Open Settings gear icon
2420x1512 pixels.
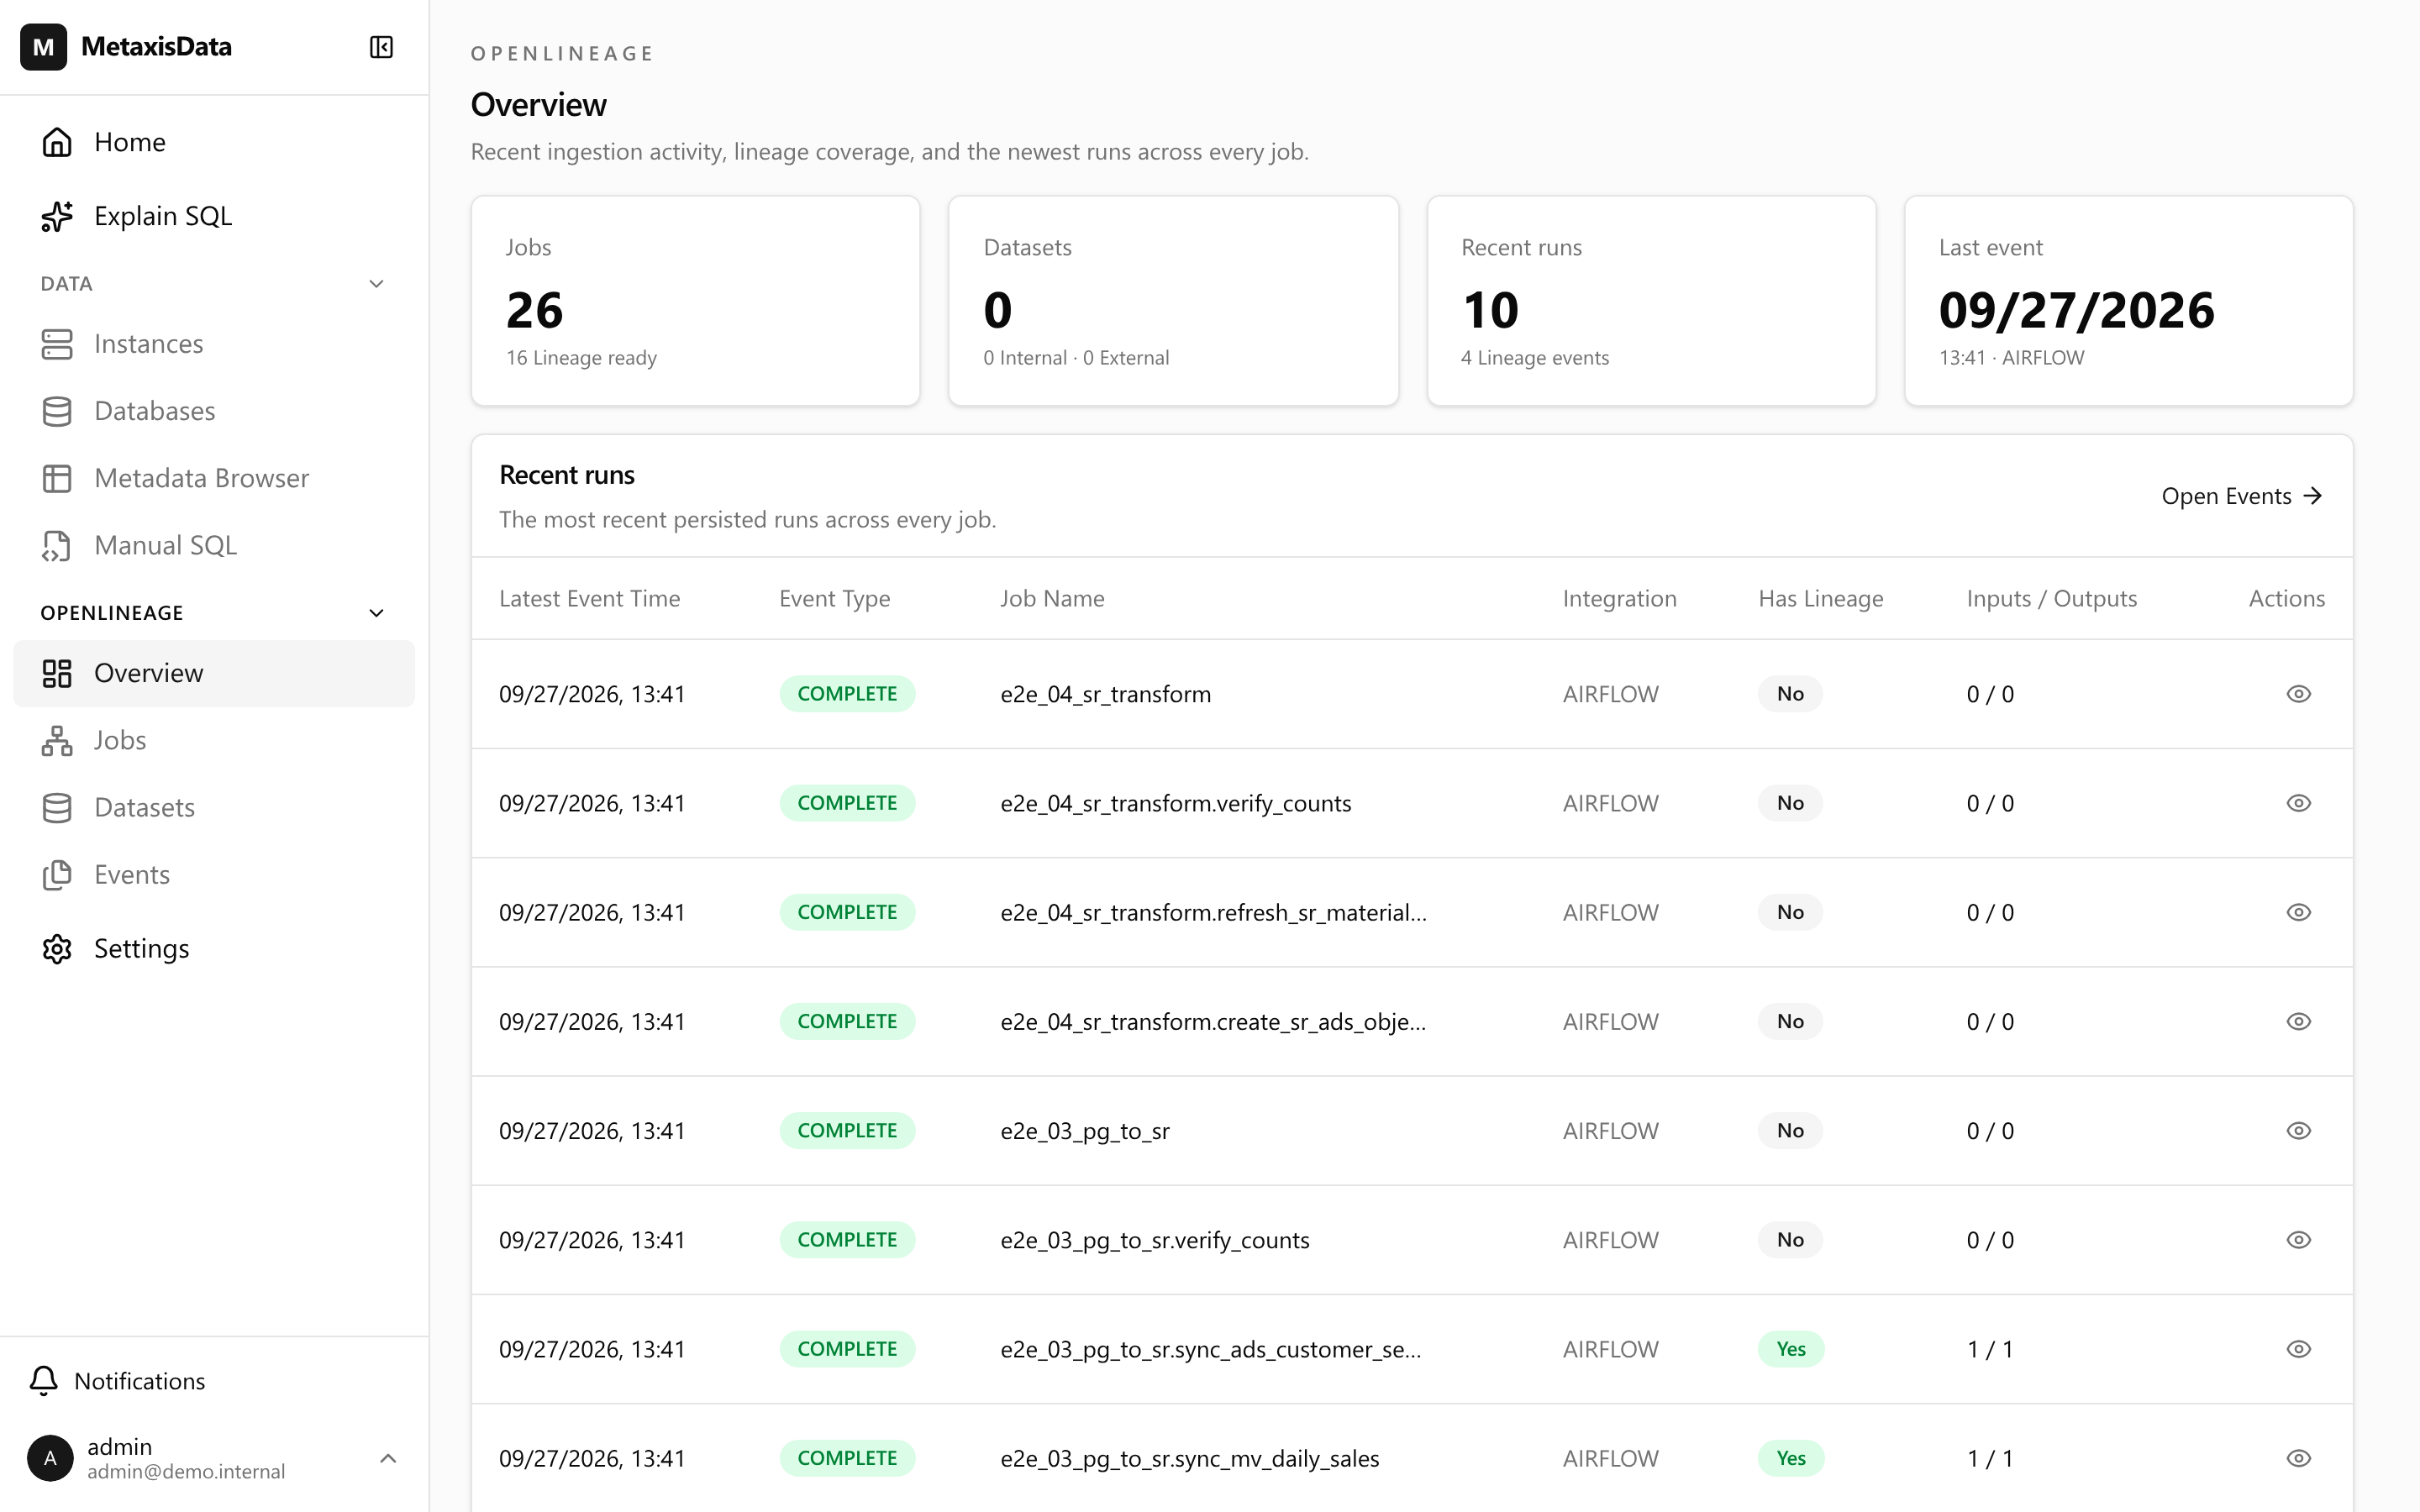57,949
